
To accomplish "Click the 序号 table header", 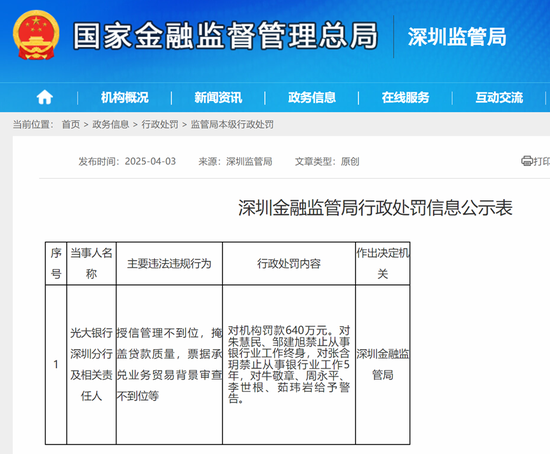I will (56, 263).
